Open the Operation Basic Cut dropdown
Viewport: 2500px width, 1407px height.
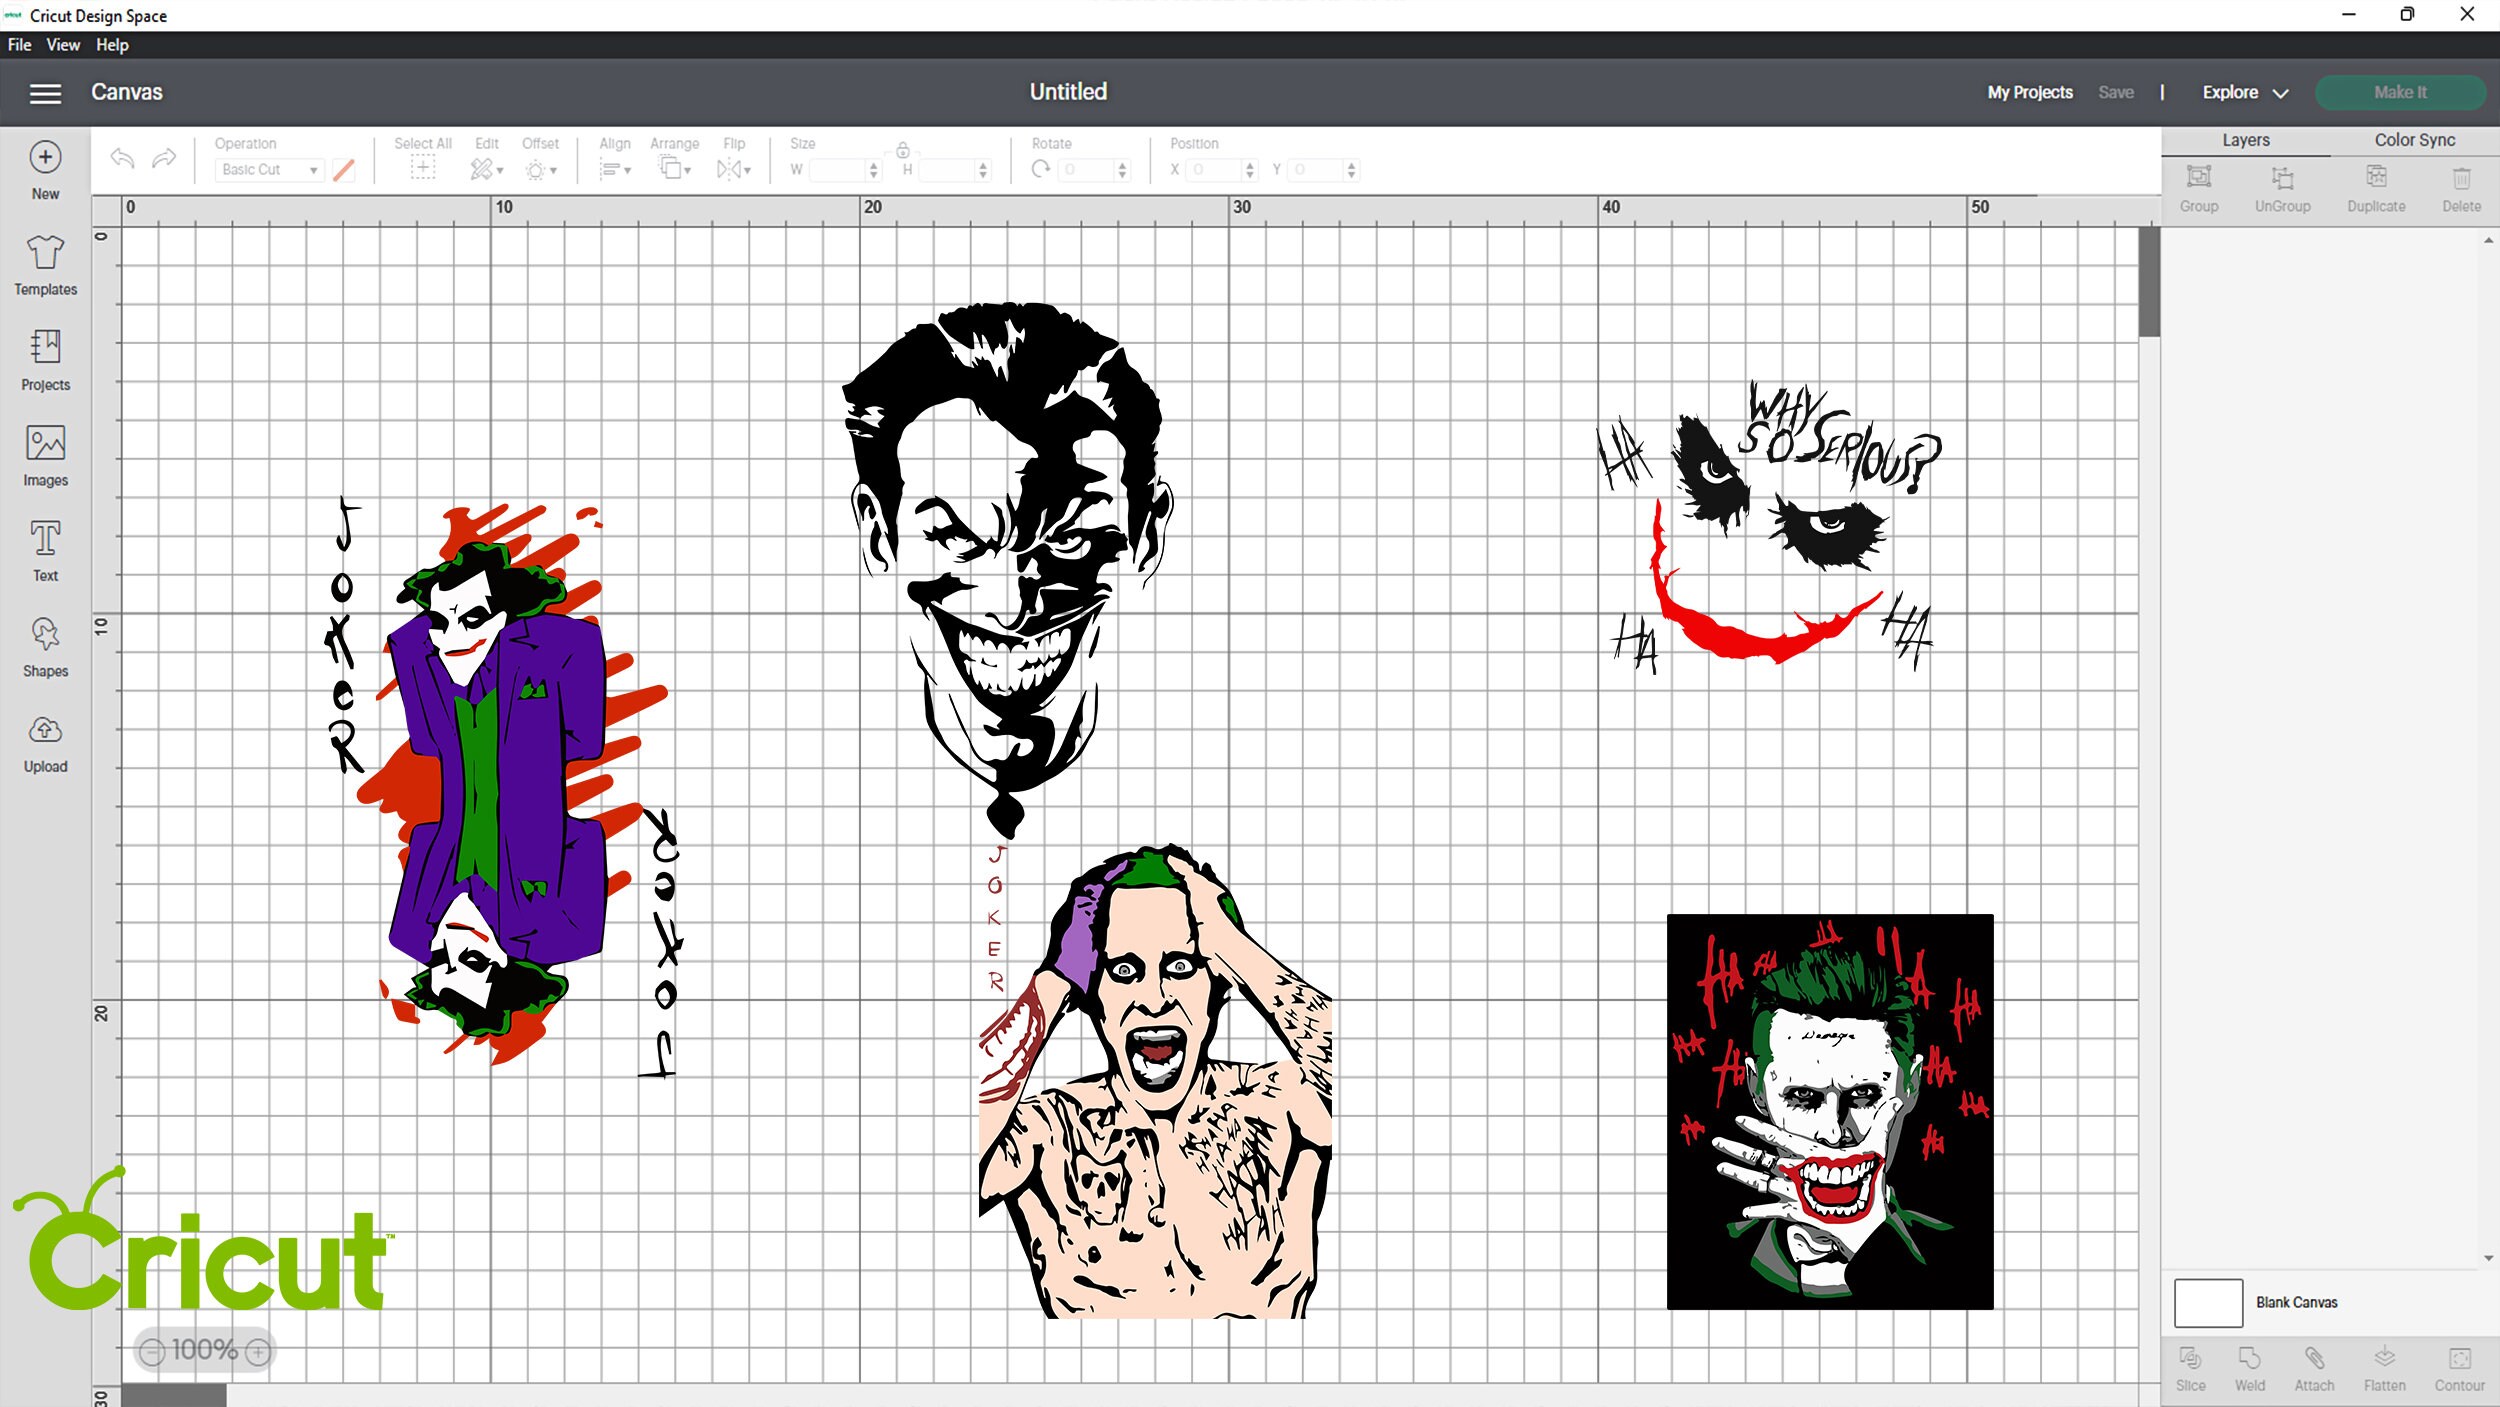click(270, 170)
